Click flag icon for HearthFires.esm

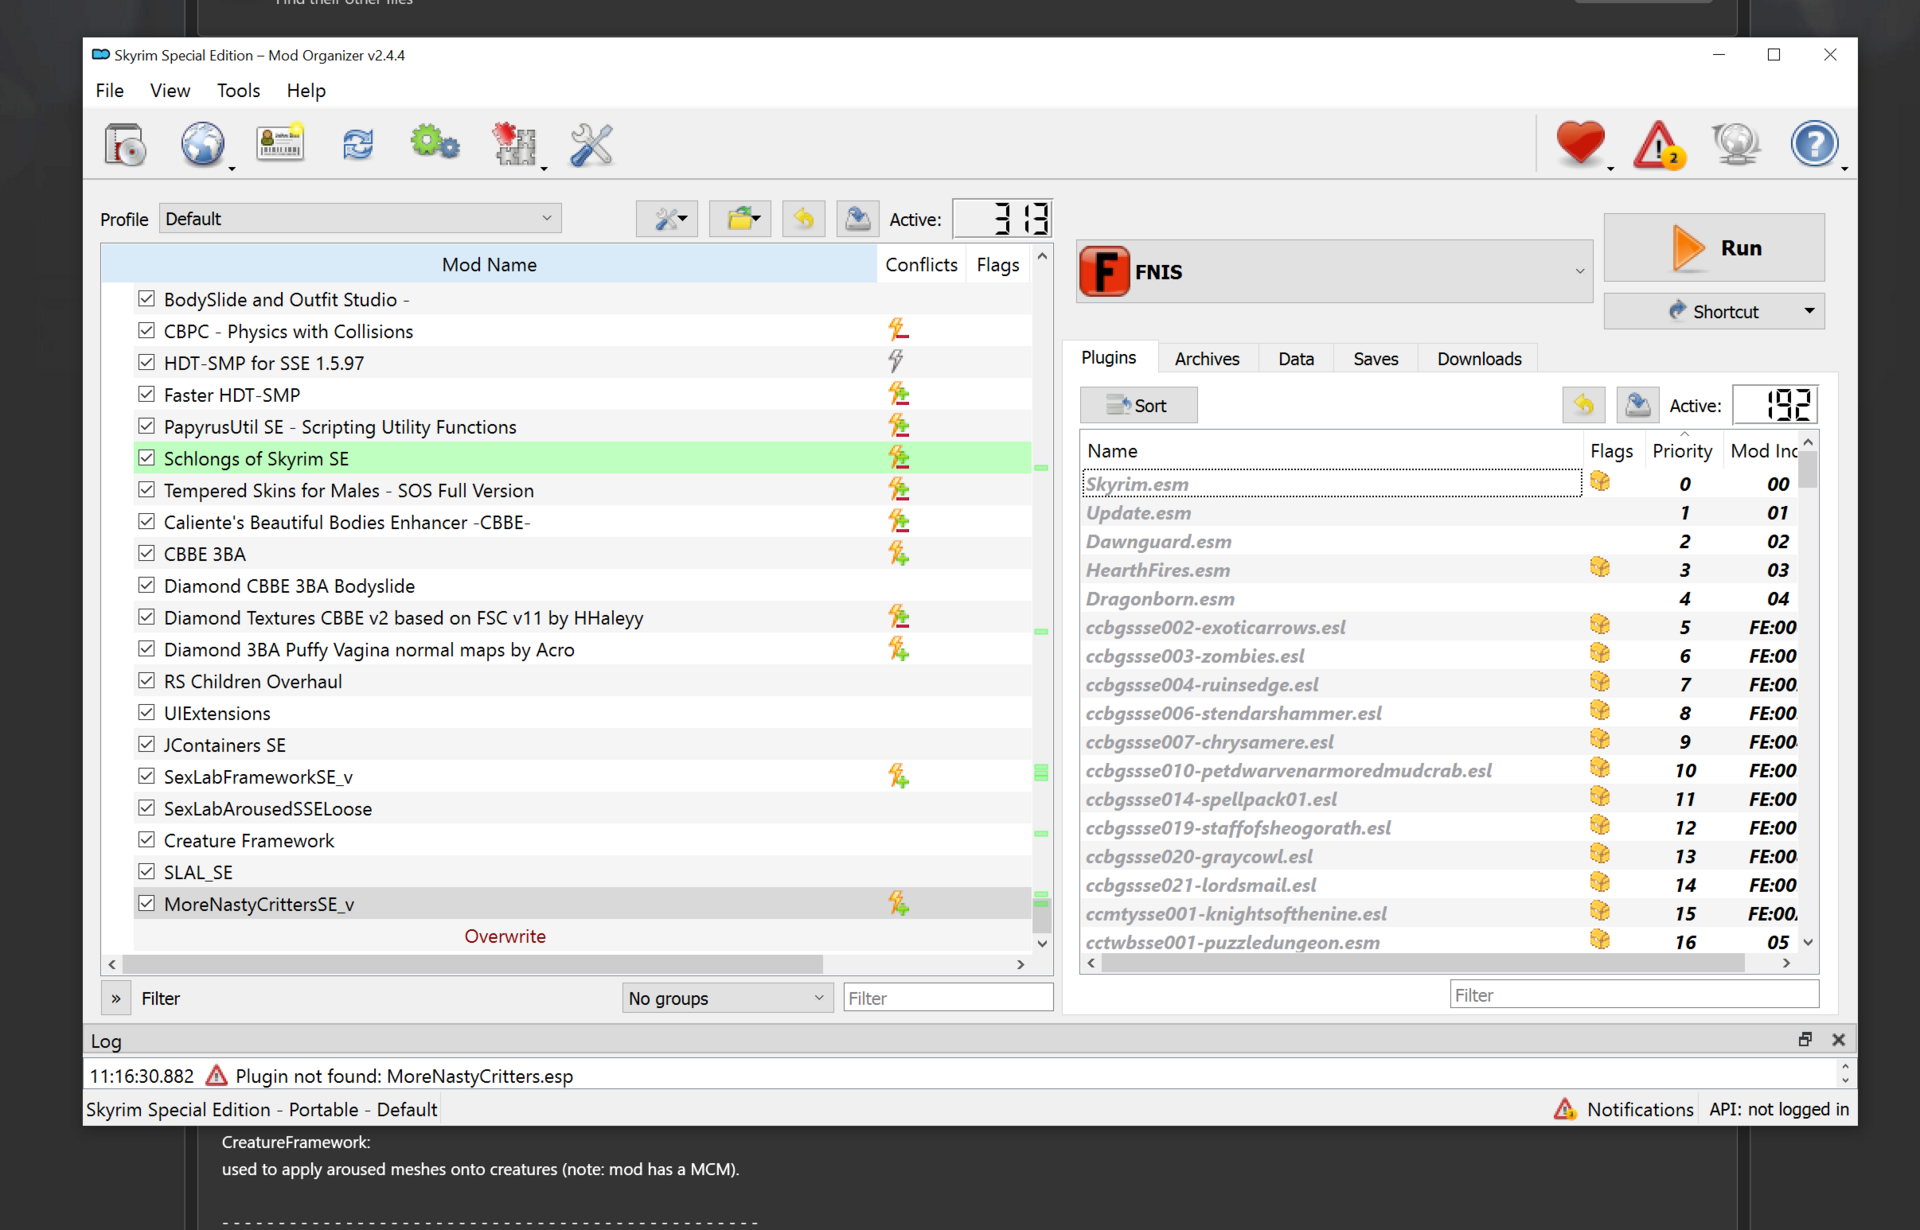click(1600, 569)
